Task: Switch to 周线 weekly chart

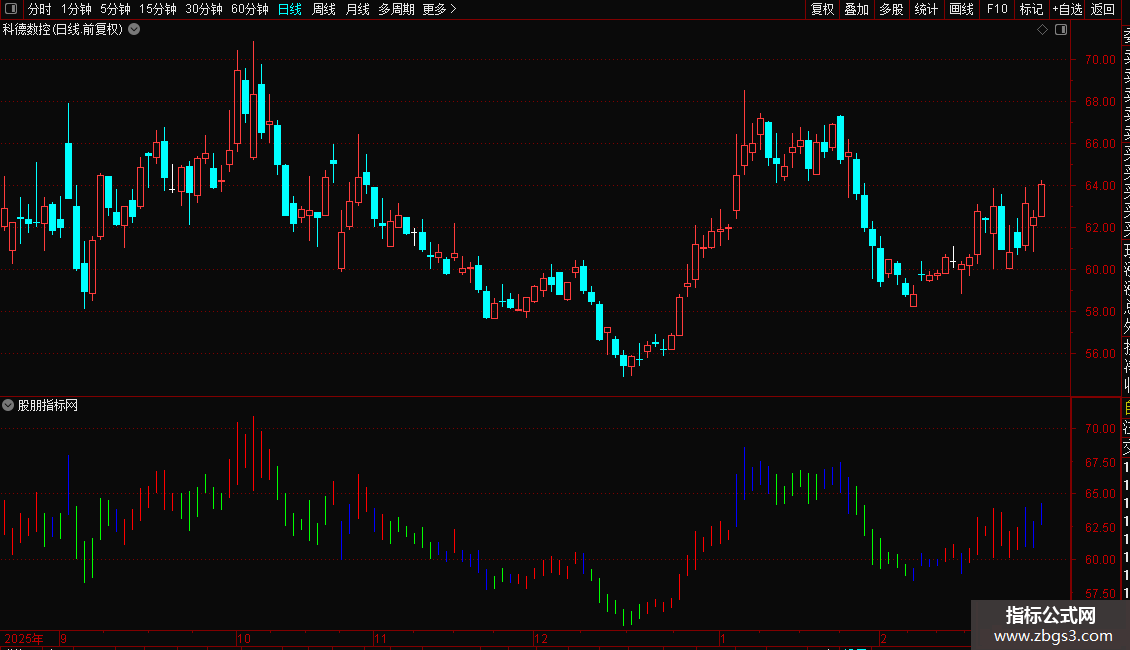Action: pyautogui.click(x=324, y=9)
